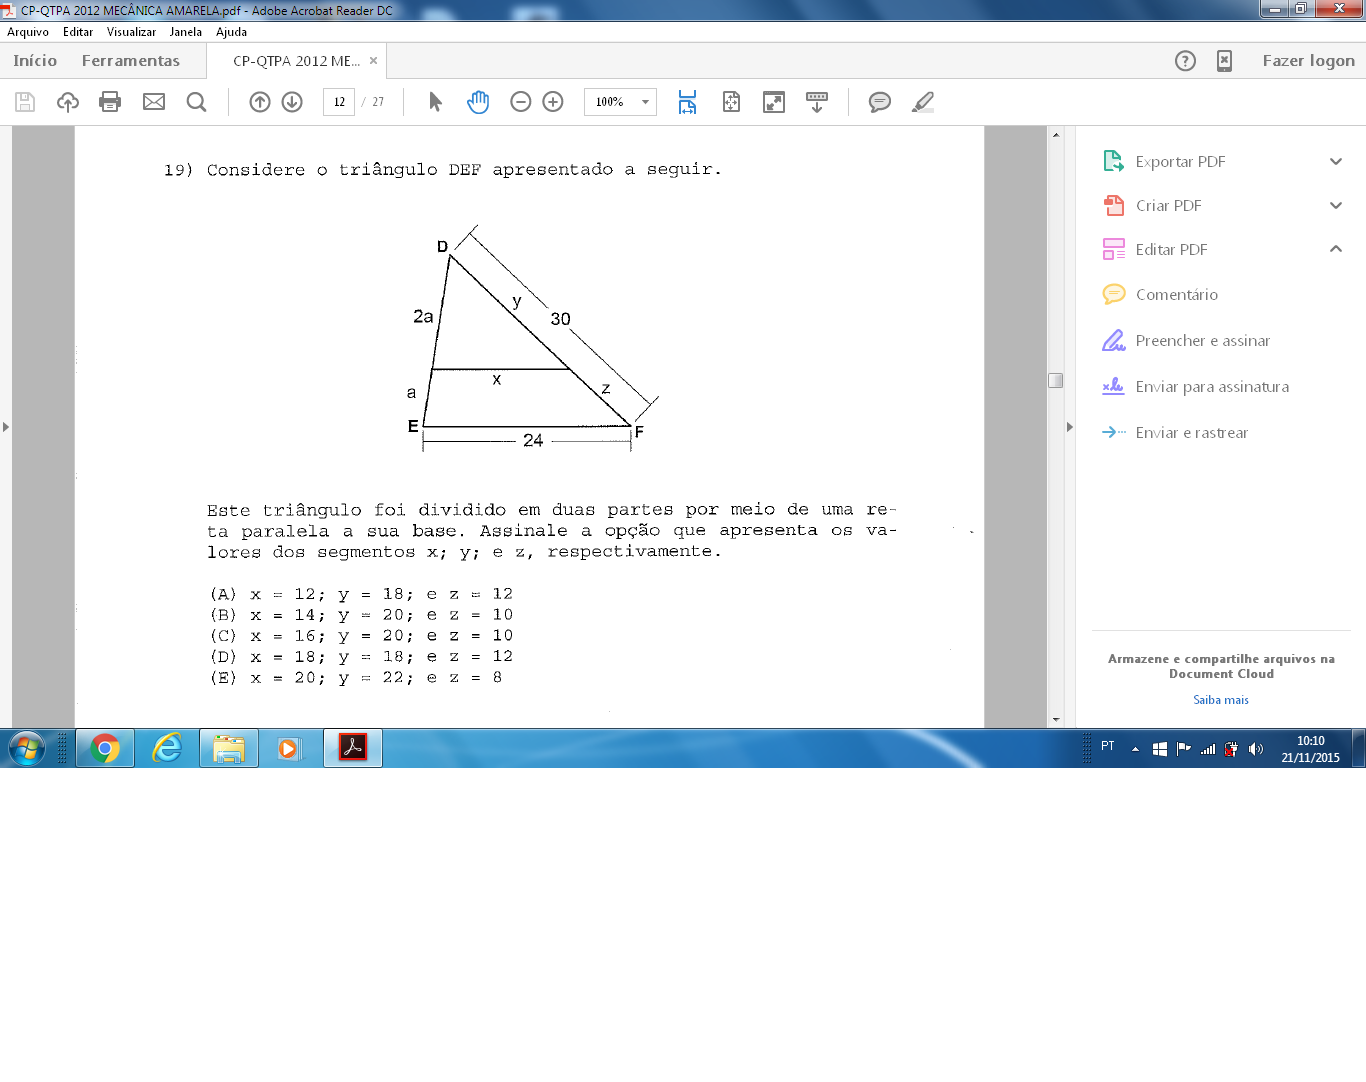Zoom in with plus button
This screenshot has height=1082, width=1366.
click(553, 102)
